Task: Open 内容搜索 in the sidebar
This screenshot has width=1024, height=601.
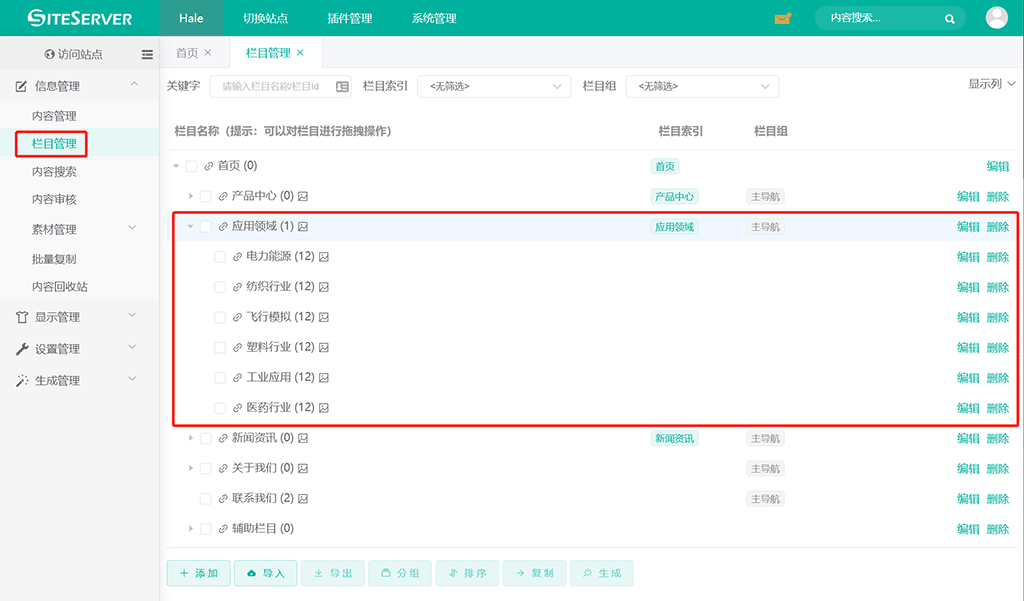Action: click(x=54, y=172)
